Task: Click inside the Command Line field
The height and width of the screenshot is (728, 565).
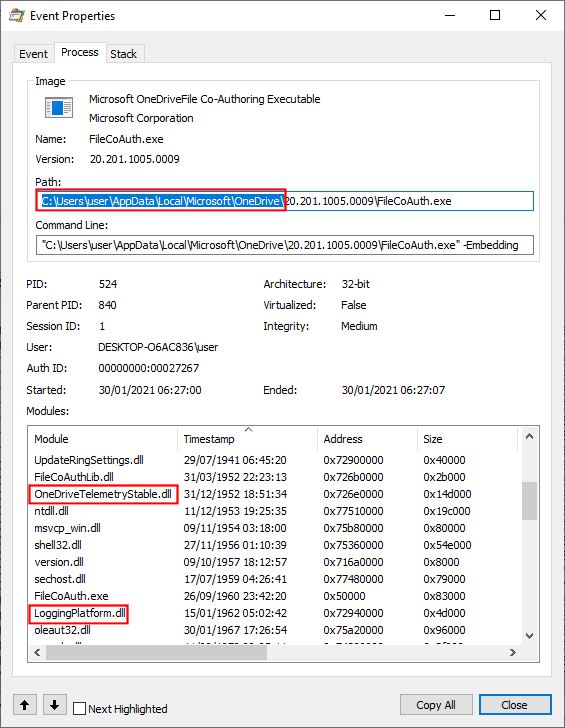Action: click(285, 245)
